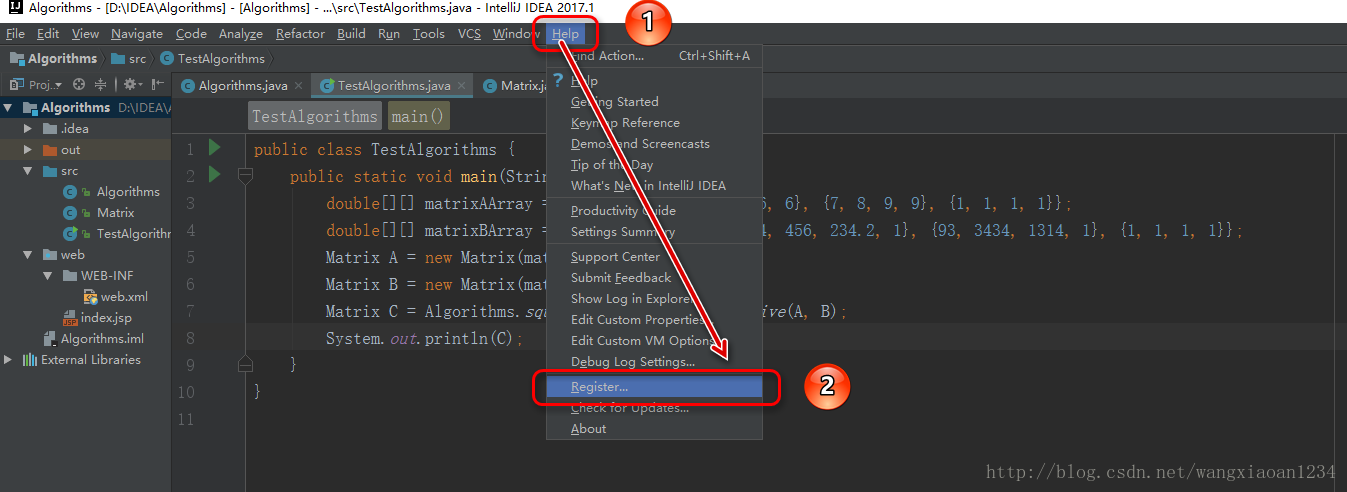This screenshot has width=1347, height=492.
Task: Collapse the src folder
Action: click(x=29, y=171)
